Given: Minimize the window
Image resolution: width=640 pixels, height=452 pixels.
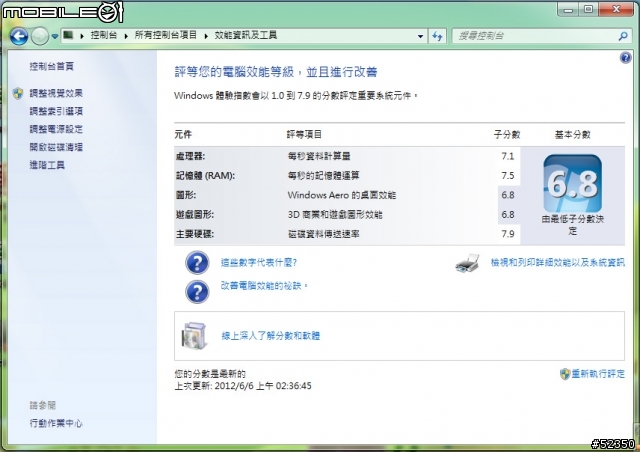Looking at the screenshot, I should click(568, 9).
